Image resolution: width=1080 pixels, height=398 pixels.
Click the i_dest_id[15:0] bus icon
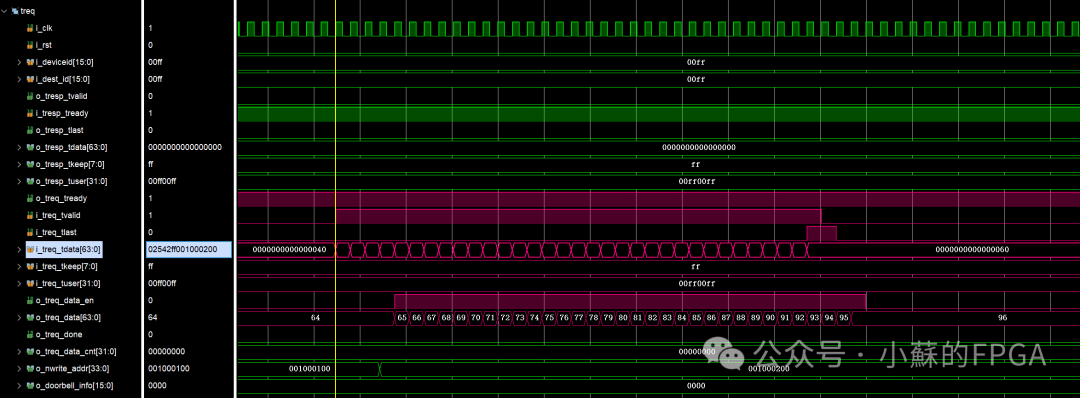[x=30, y=79]
